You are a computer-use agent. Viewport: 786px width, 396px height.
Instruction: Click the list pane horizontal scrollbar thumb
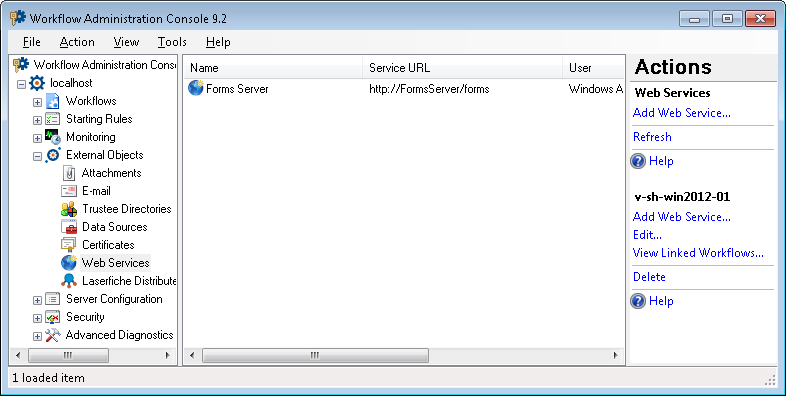[x=315, y=355]
